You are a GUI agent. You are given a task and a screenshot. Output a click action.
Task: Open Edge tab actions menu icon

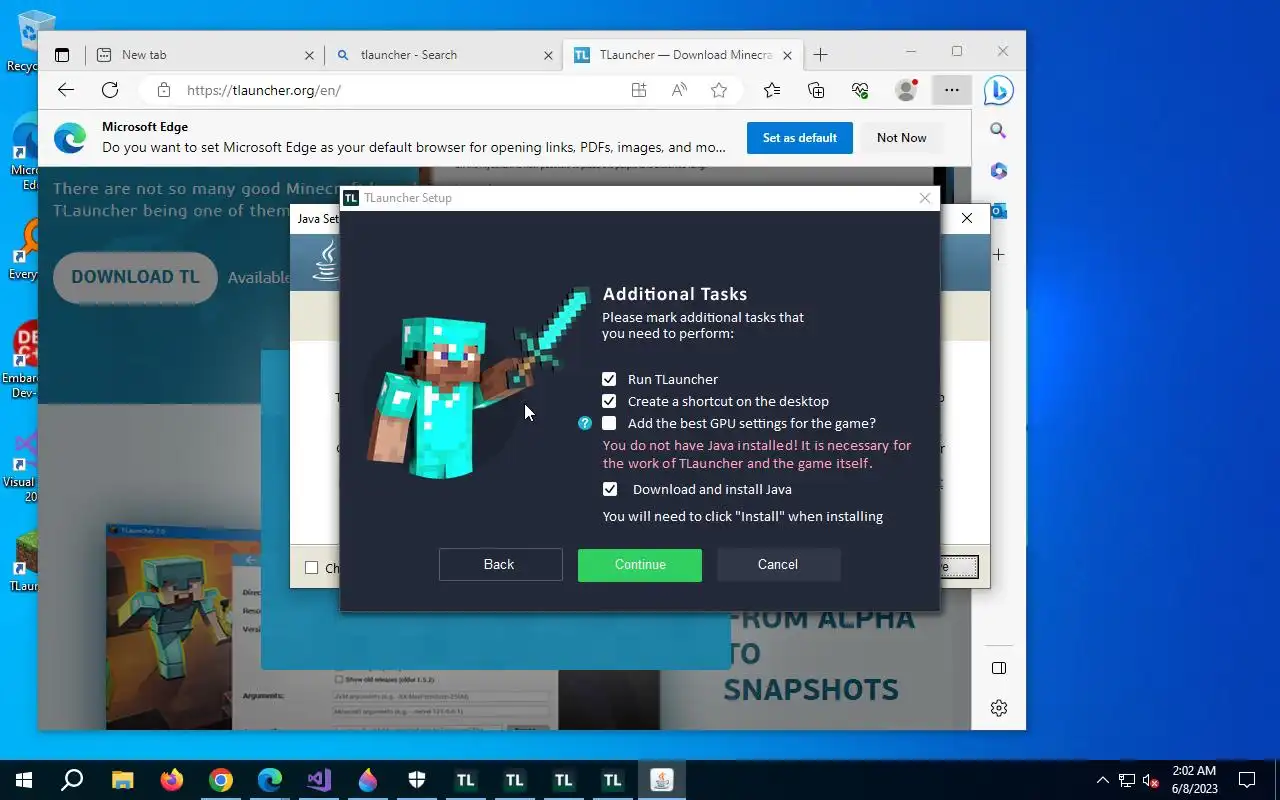pyautogui.click(x=62, y=55)
